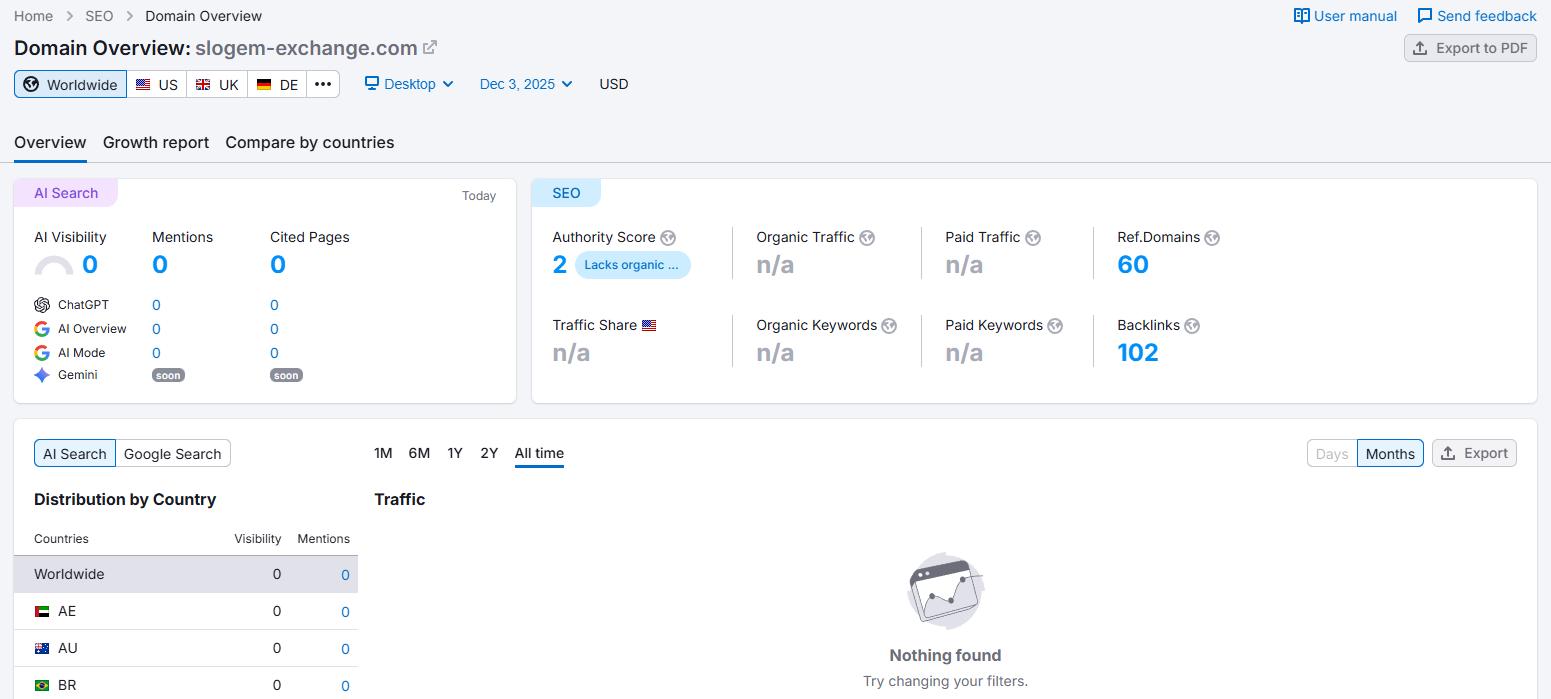This screenshot has width=1551, height=699.
Task: Click the AU flag icon in country list
Action: tap(42, 648)
